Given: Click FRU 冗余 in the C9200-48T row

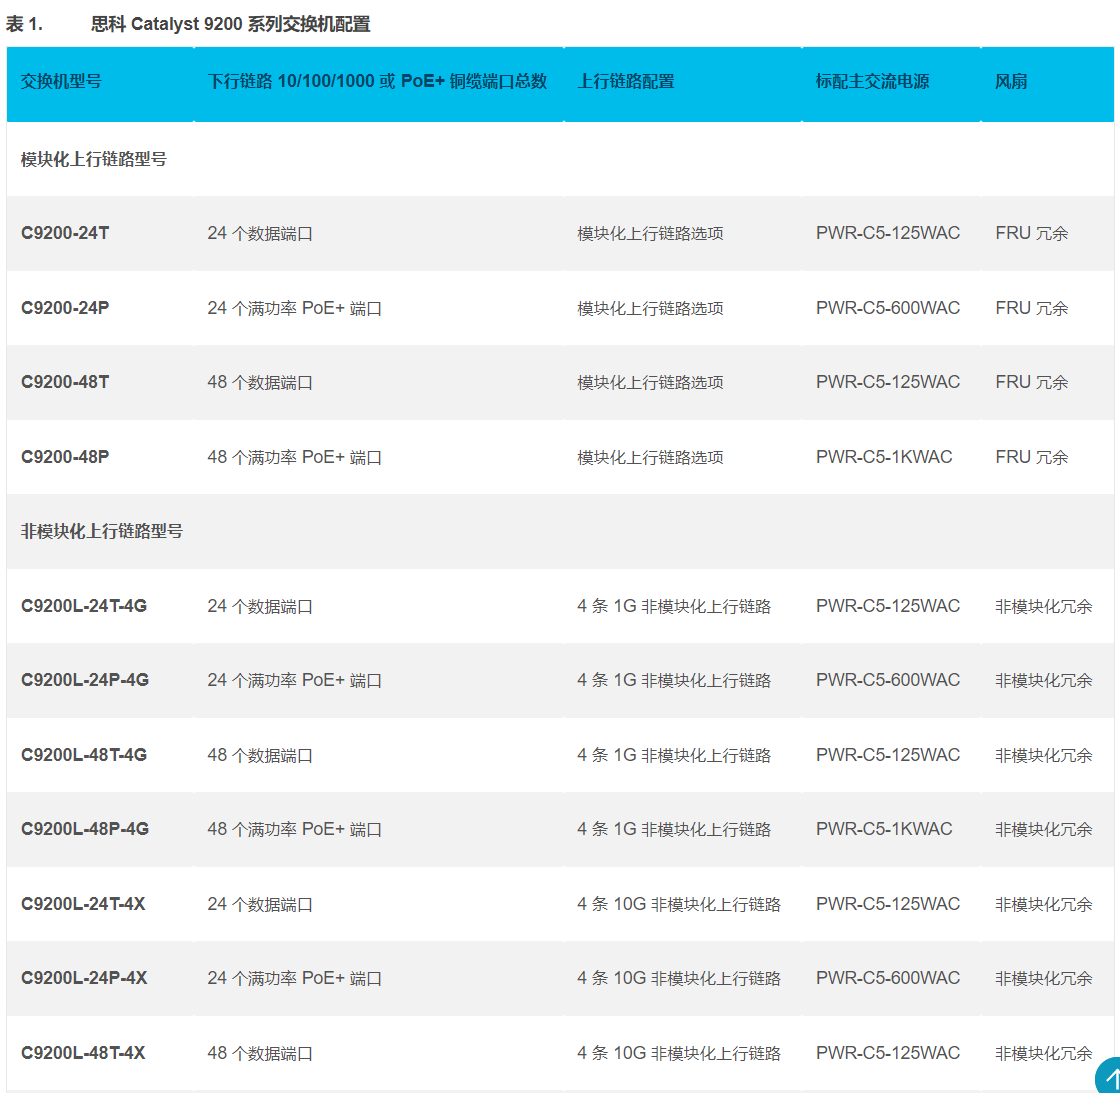Looking at the screenshot, I should (1031, 382).
